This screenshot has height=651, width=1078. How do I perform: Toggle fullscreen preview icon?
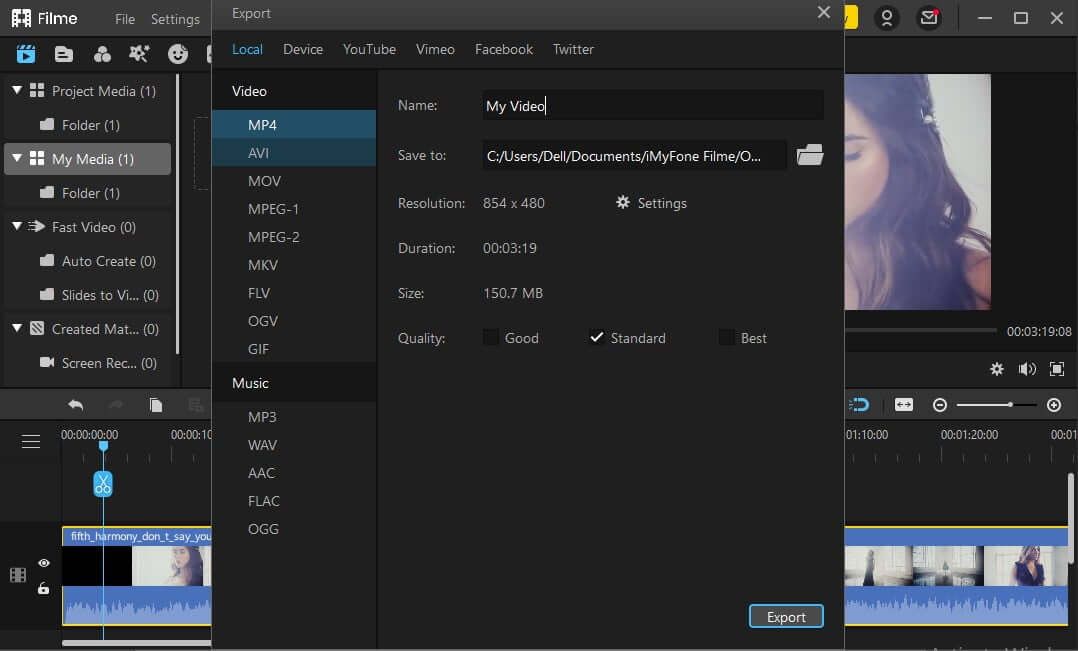tap(1057, 369)
